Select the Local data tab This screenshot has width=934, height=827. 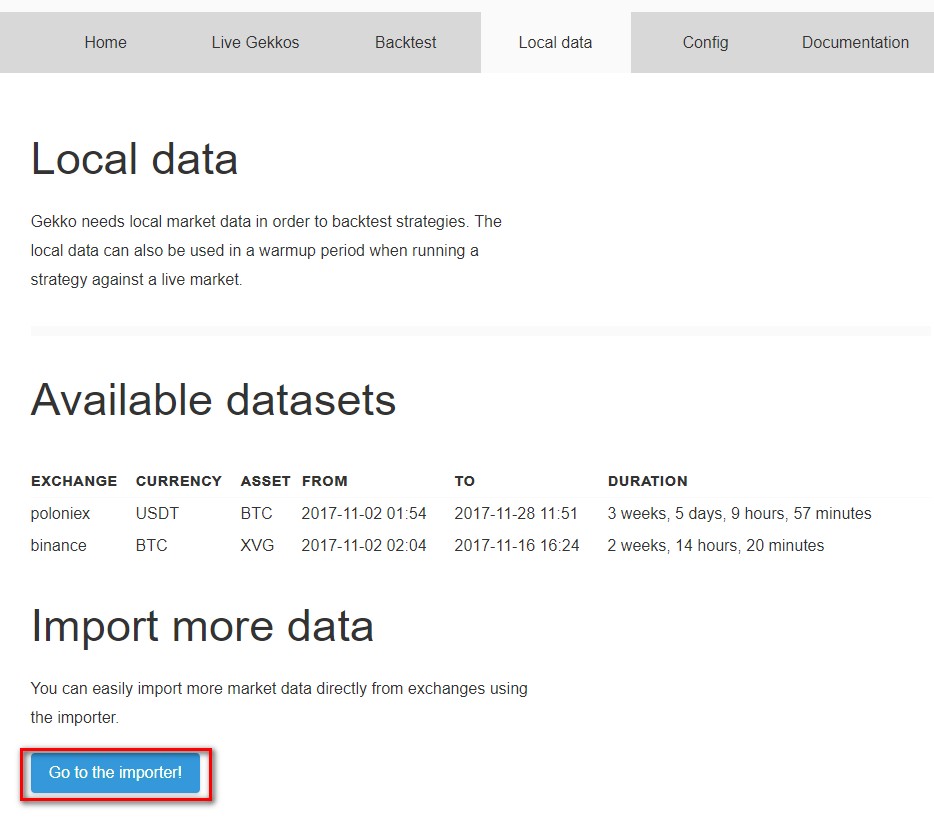[555, 42]
